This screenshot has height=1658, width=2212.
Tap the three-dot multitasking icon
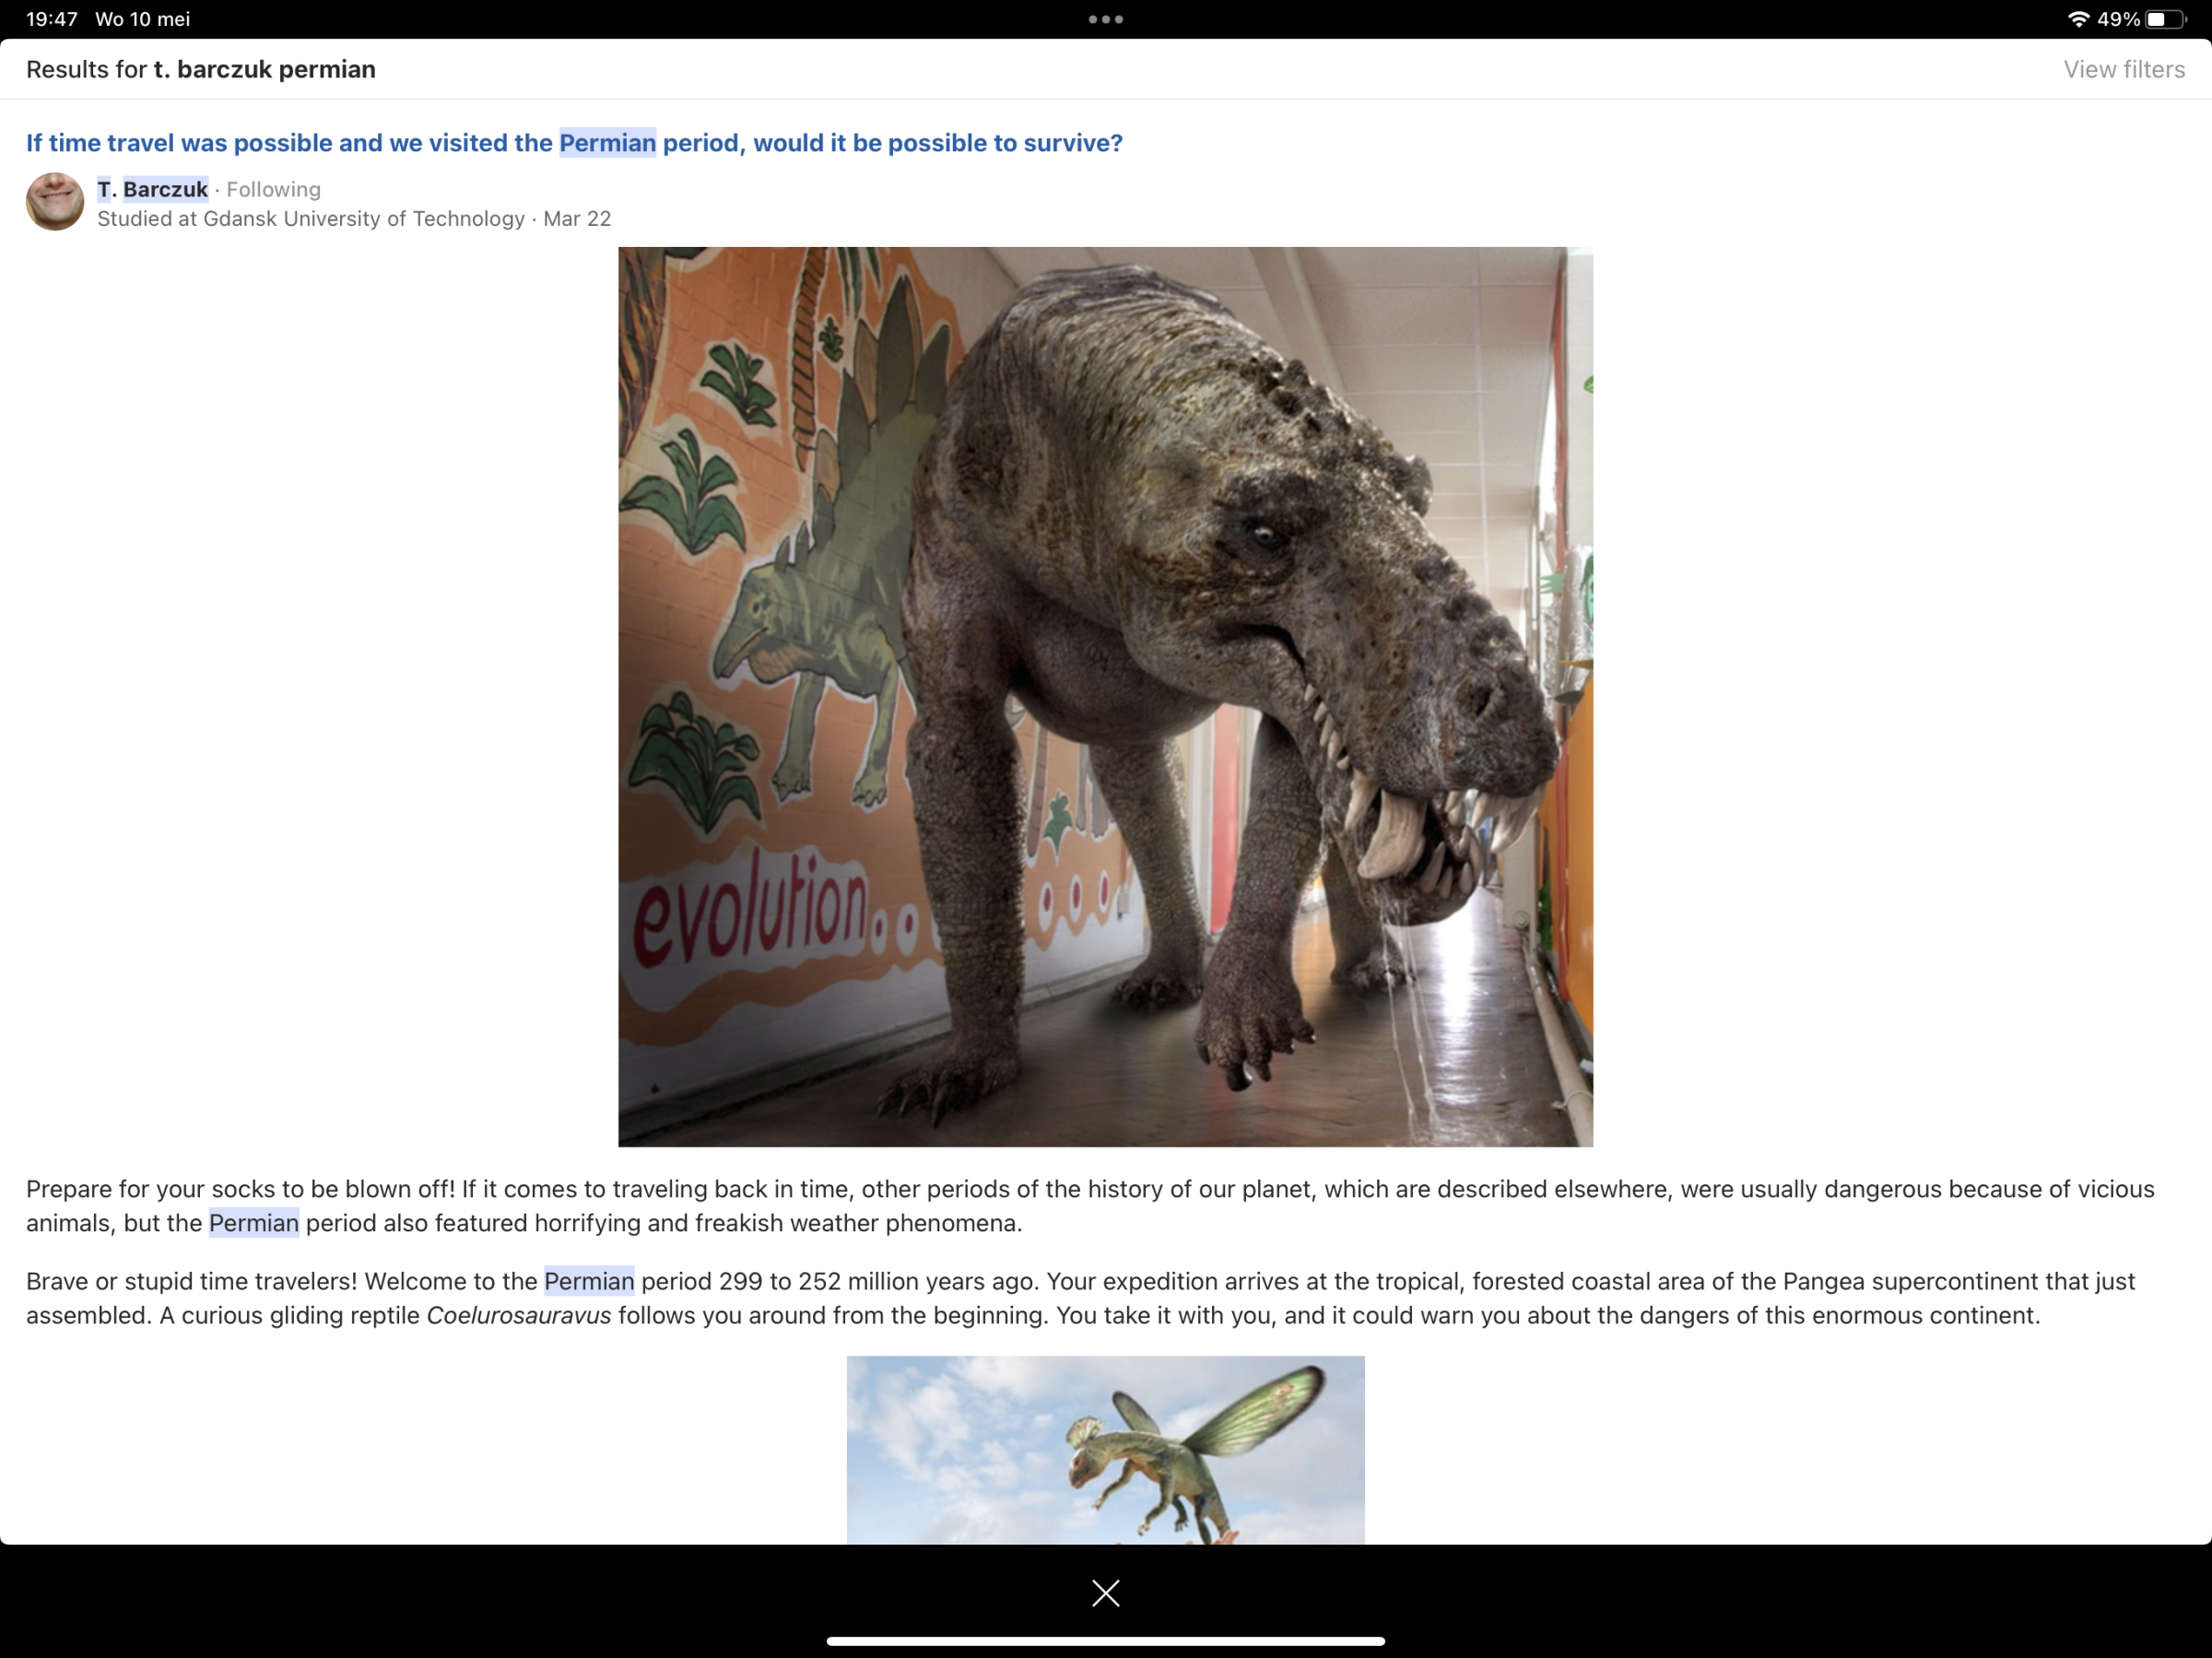click(1105, 19)
